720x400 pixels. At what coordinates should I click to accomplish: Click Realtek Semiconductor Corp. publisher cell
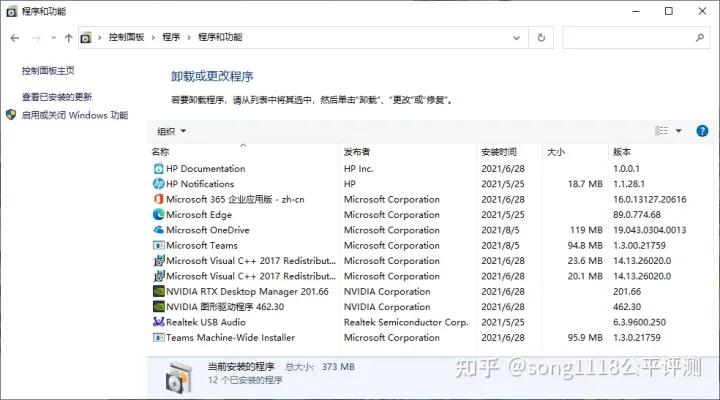(x=406, y=322)
